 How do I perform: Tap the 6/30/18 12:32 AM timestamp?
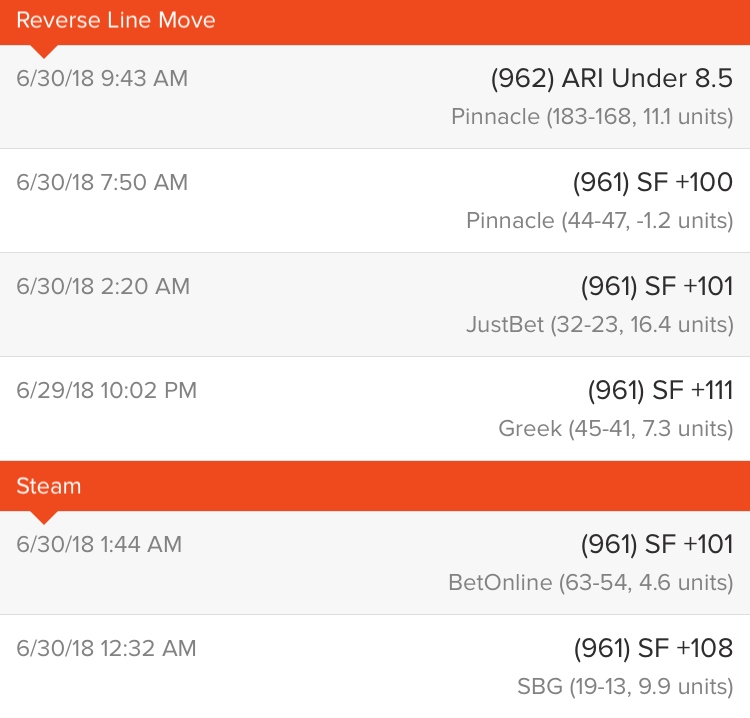tap(106, 649)
